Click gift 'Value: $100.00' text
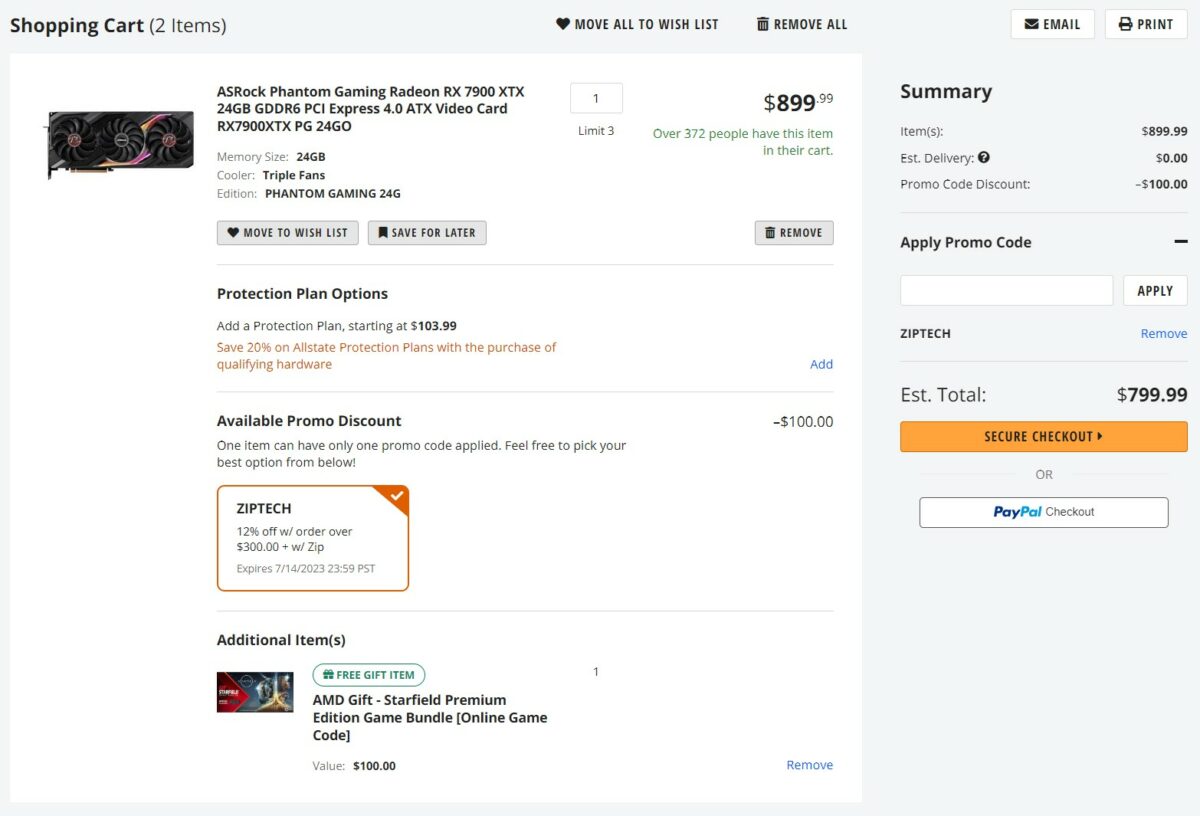This screenshot has width=1200, height=816. pos(354,766)
